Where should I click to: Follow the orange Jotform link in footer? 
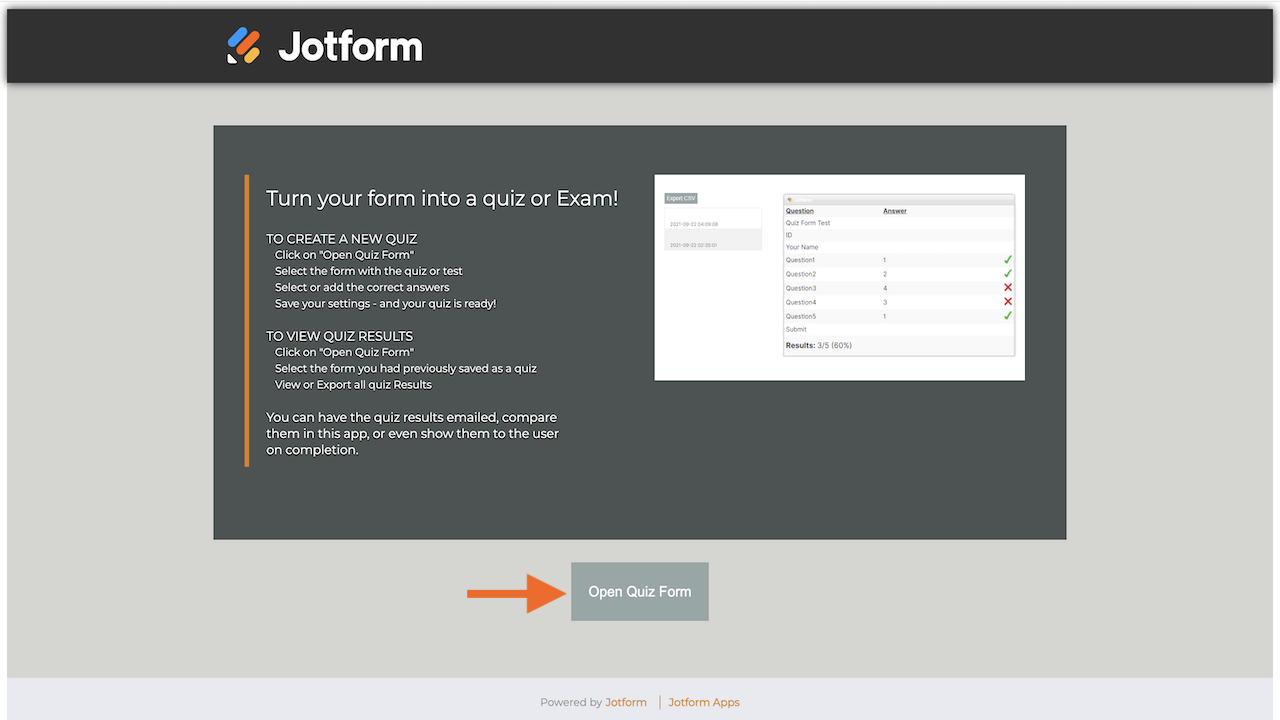click(626, 702)
